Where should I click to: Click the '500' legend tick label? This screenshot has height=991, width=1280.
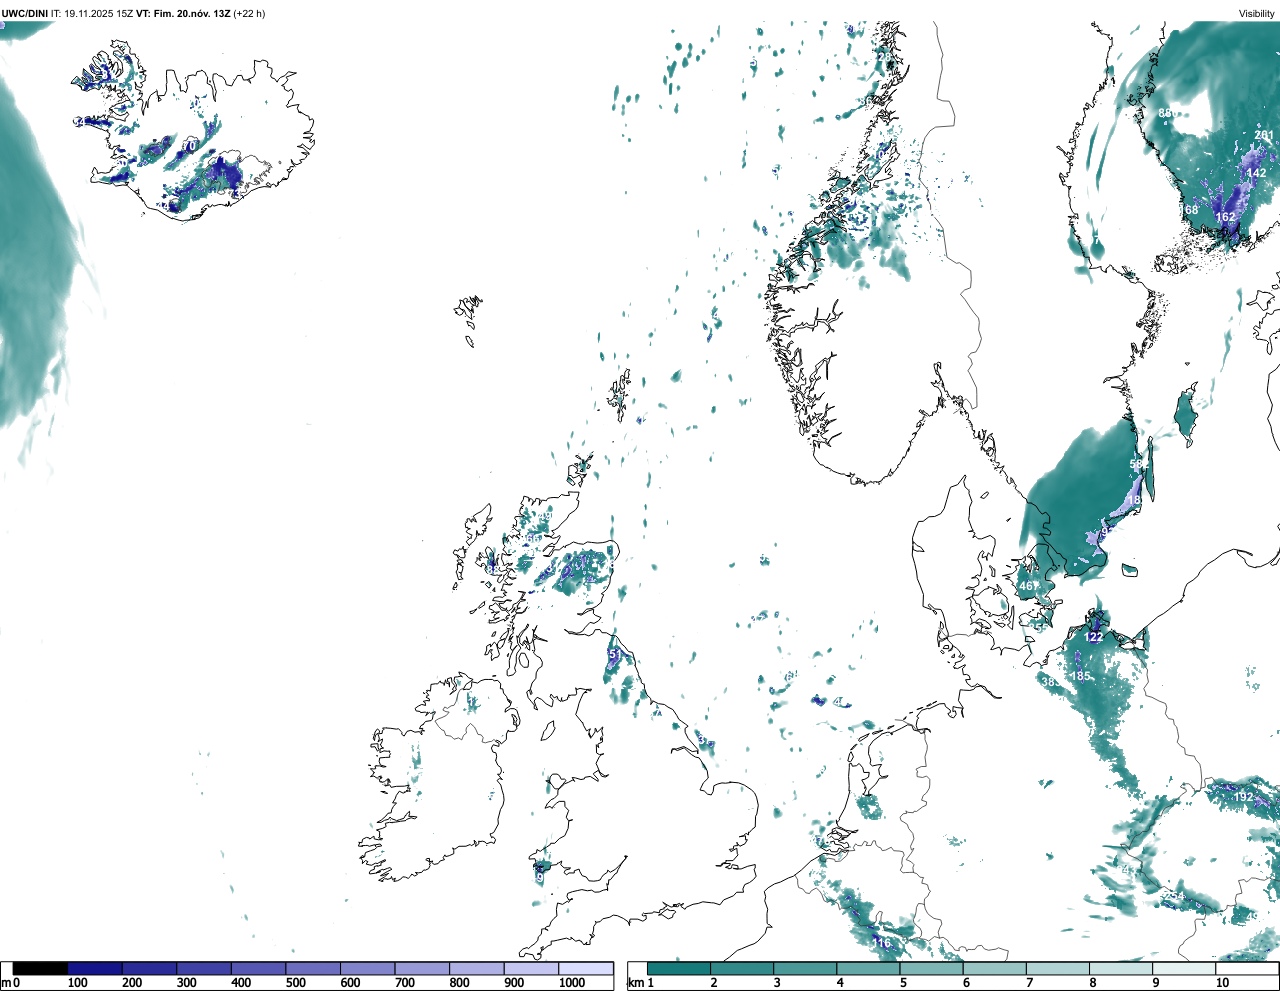[x=295, y=983]
